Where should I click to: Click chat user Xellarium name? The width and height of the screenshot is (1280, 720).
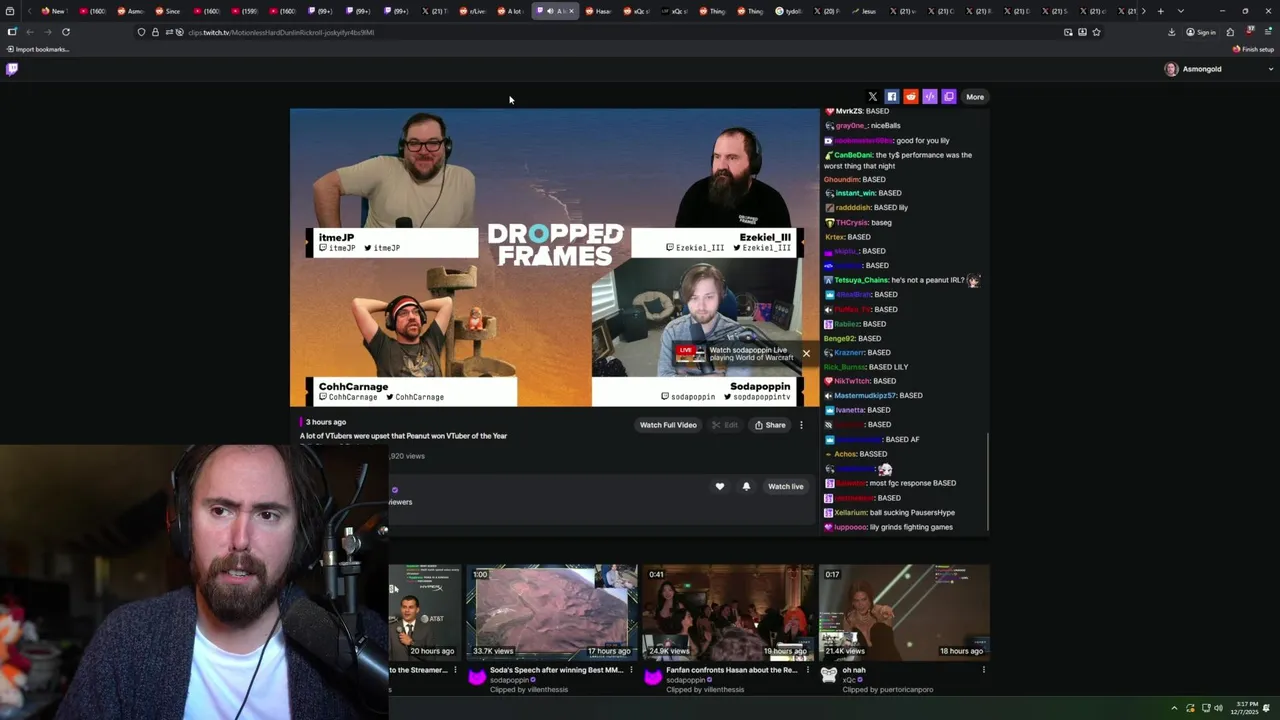pyautogui.click(x=850, y=512)
